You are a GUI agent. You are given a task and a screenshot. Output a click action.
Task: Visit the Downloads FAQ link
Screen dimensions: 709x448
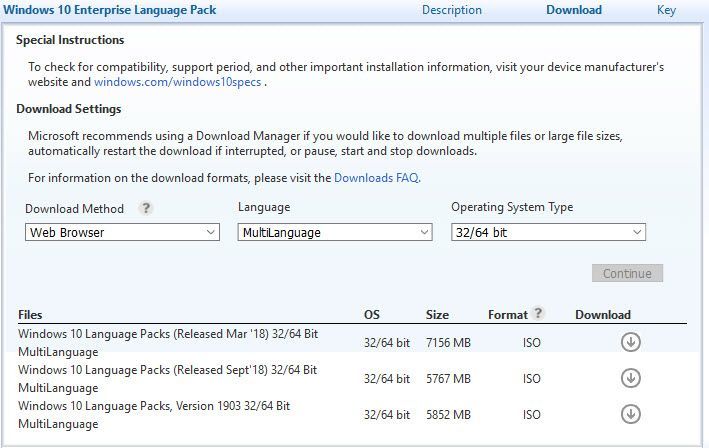pyautogui.click(x=376, y=178)
